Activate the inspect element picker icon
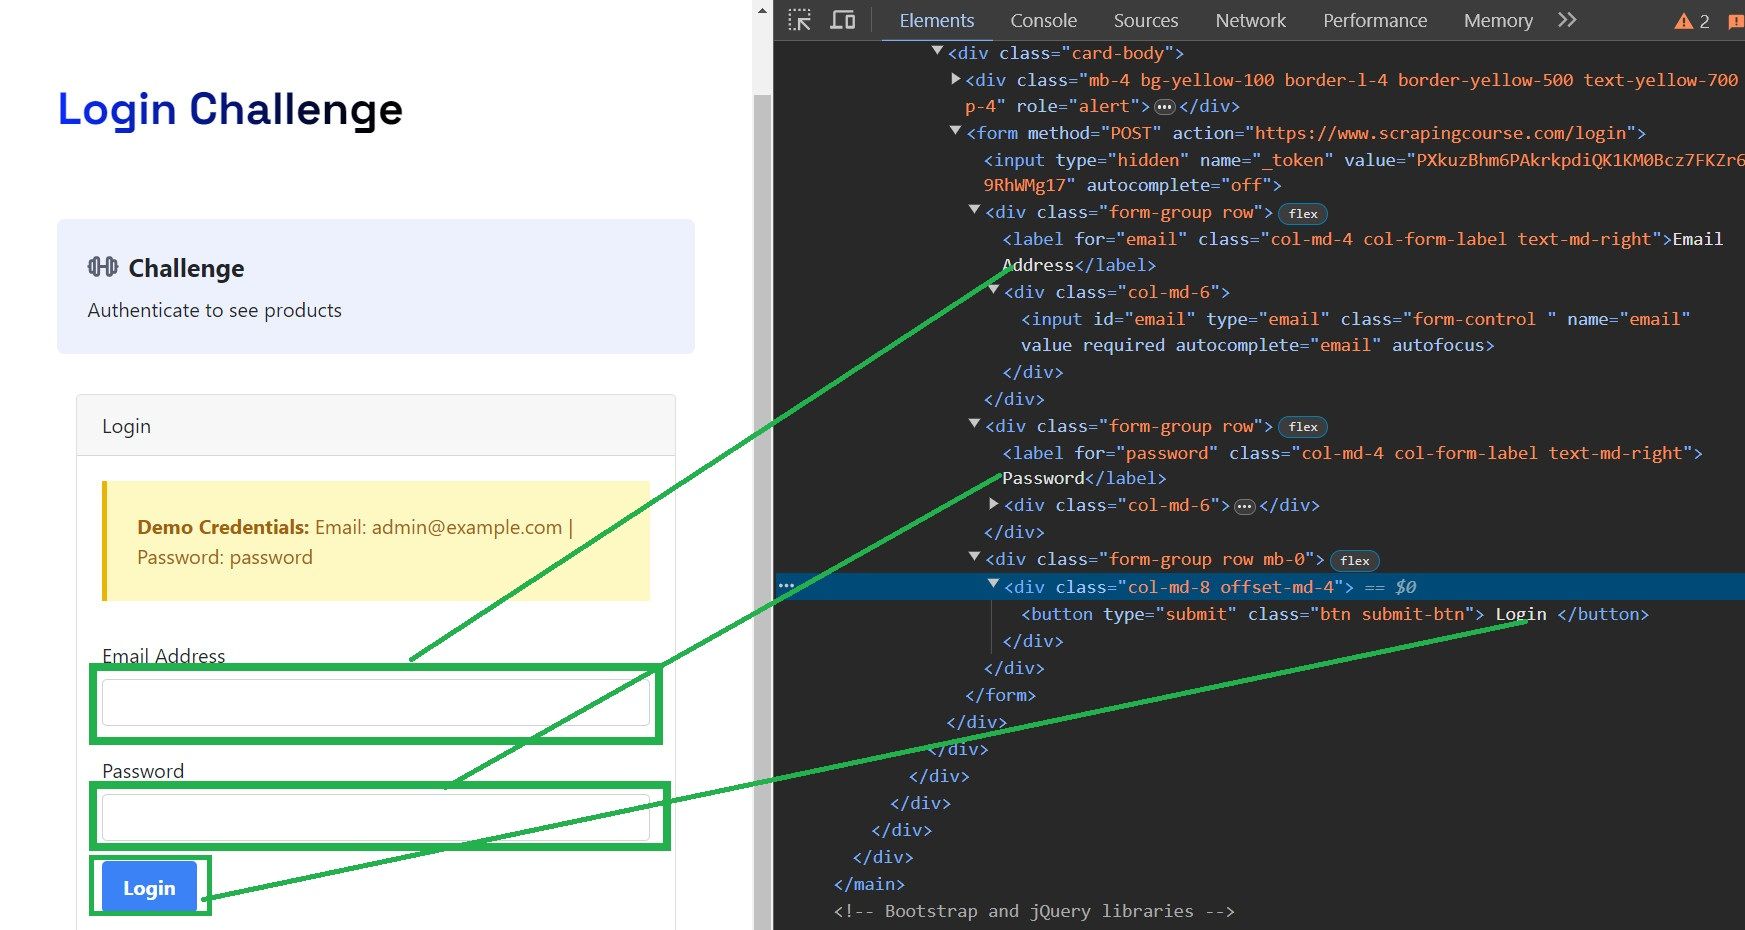This screenshot has height=930, width=1745. pos(799,20)
